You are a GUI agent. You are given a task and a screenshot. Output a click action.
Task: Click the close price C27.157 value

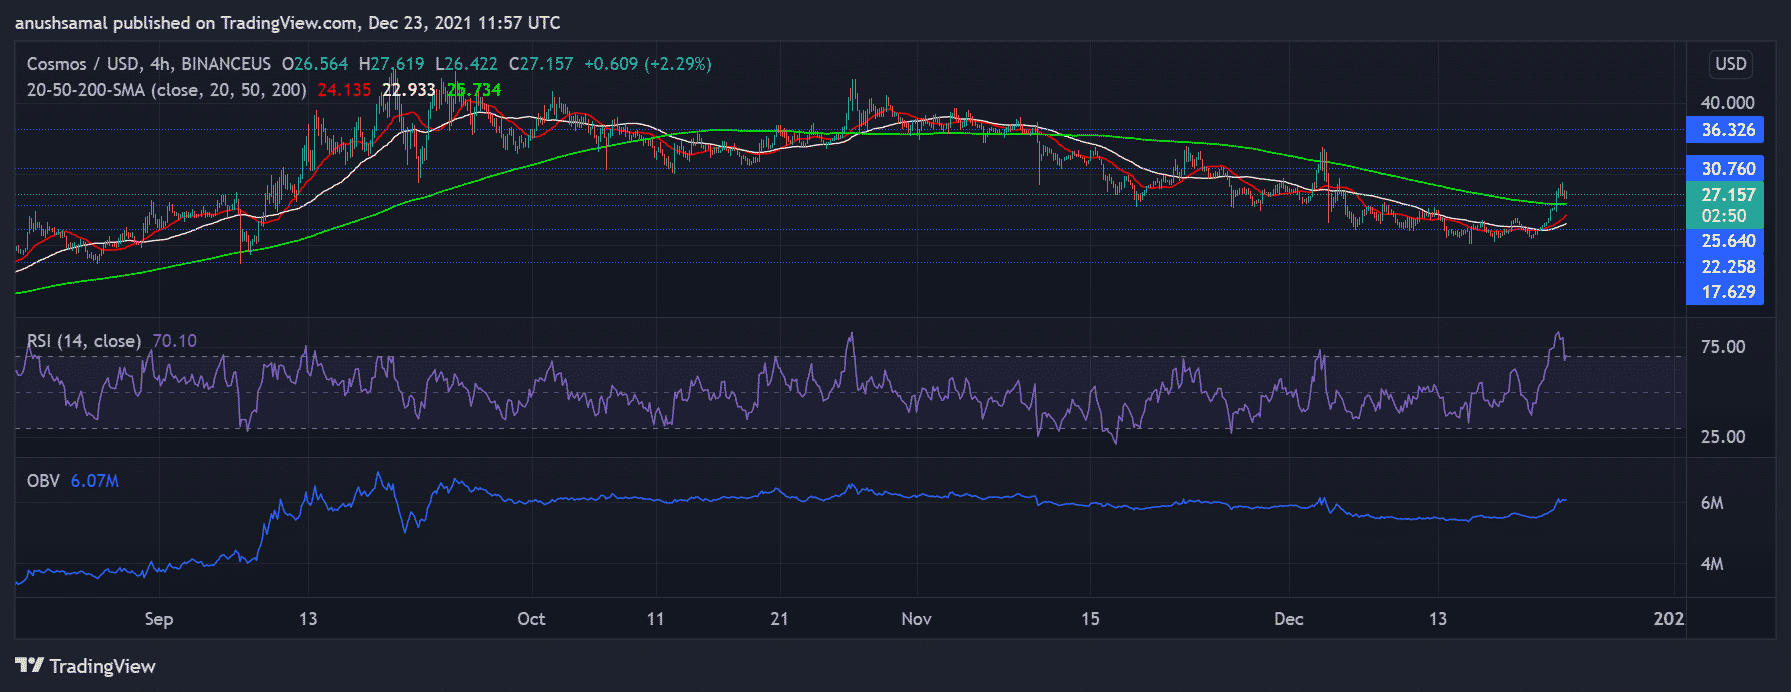click(541, 64)
